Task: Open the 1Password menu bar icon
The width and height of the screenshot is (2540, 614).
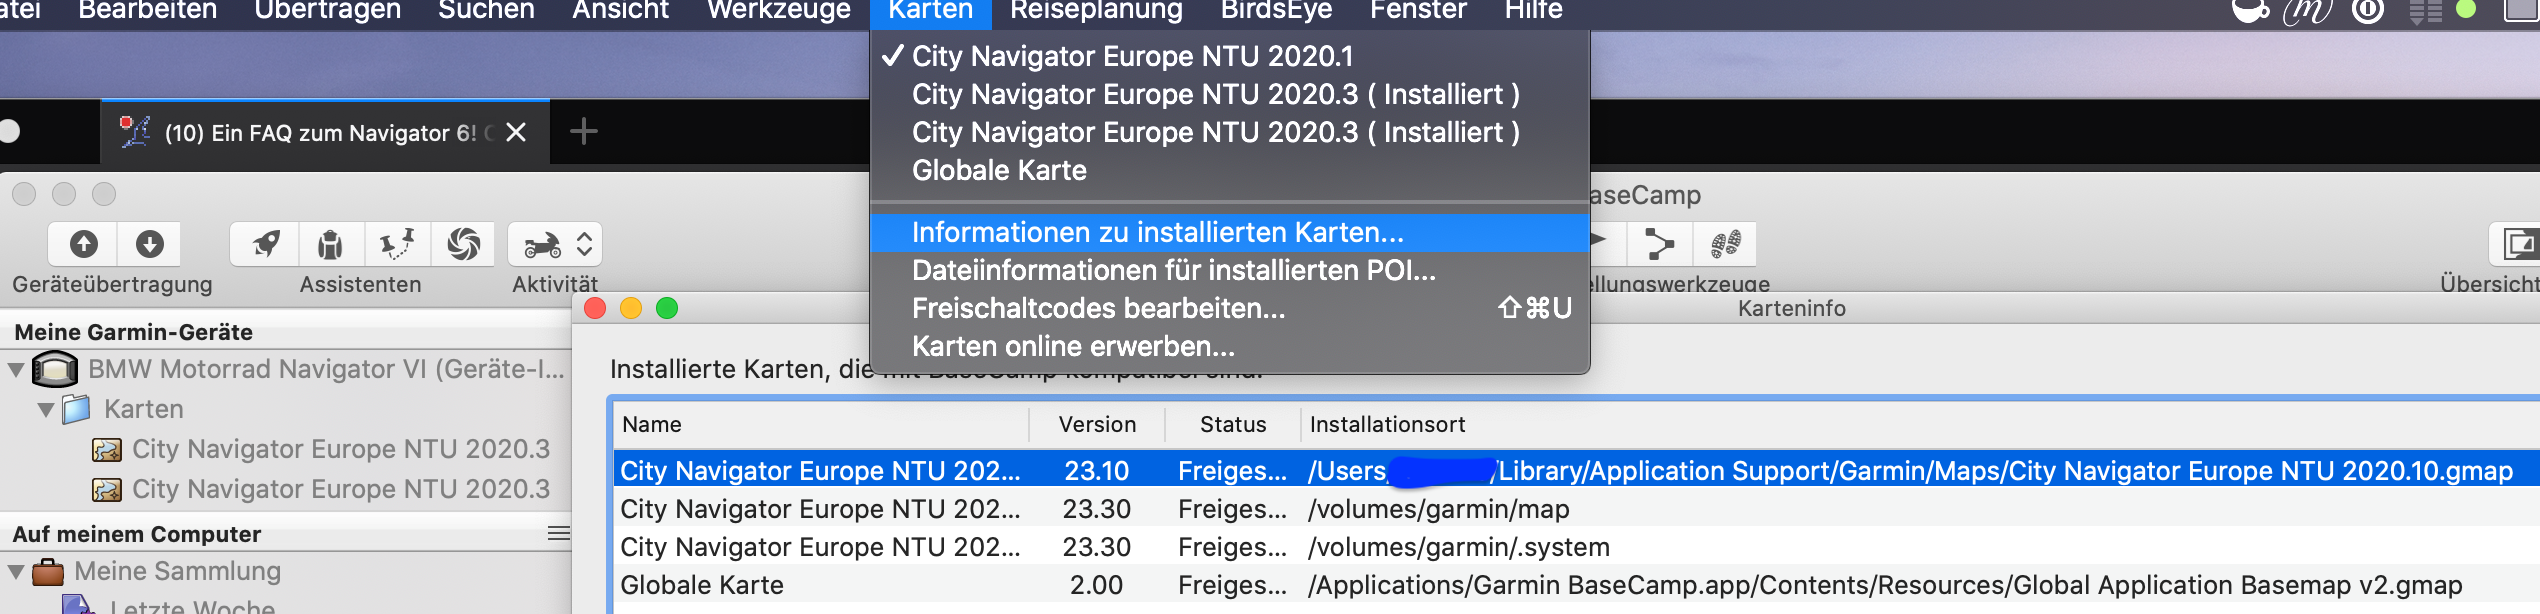Action: 2368,11
